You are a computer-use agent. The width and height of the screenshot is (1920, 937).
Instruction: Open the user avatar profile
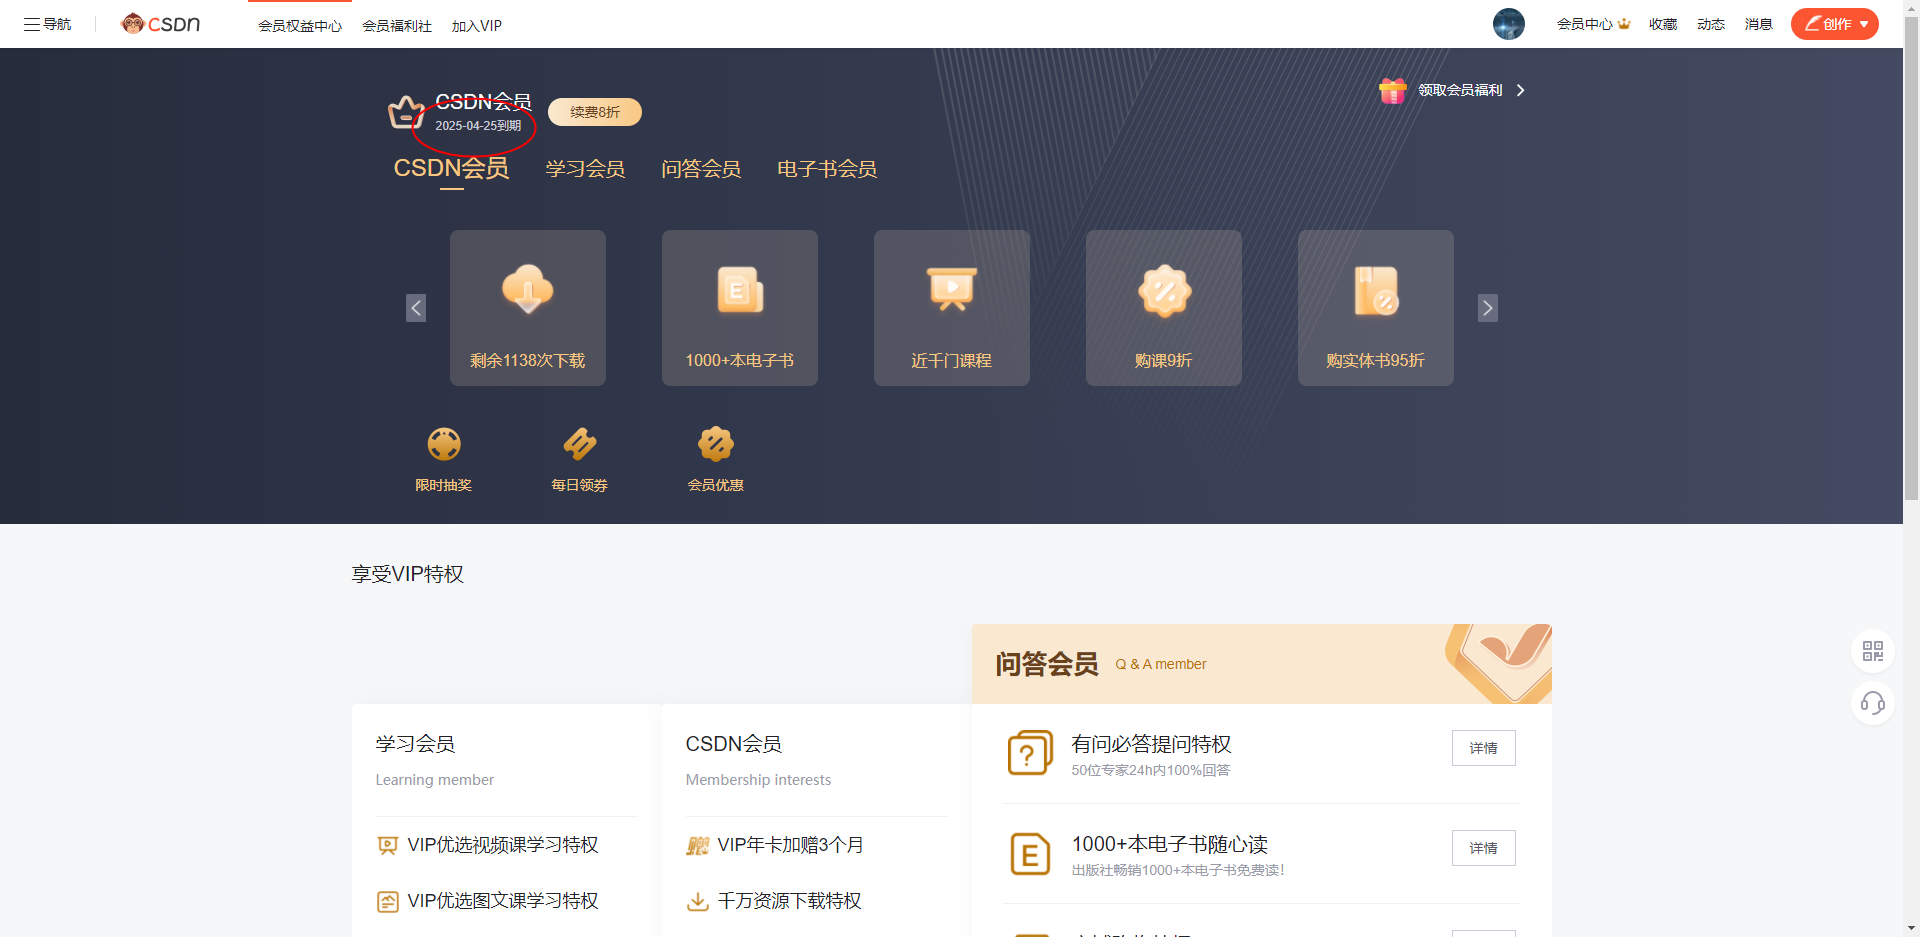tap(1508, 24)
